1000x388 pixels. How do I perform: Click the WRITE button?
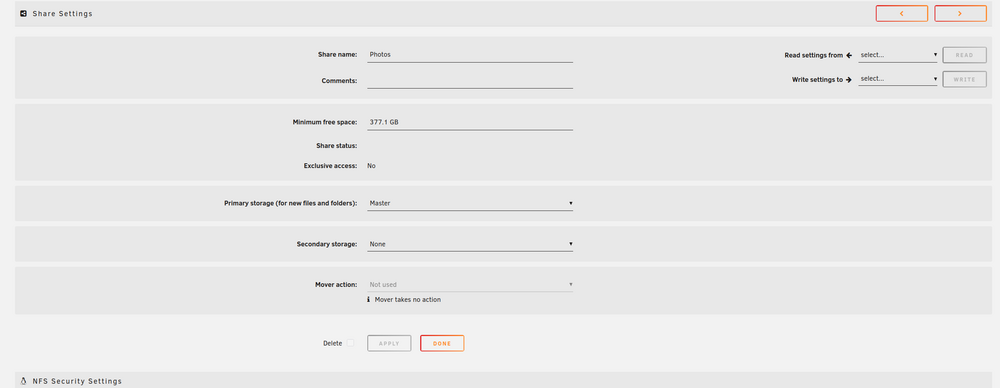pos(964,79)
